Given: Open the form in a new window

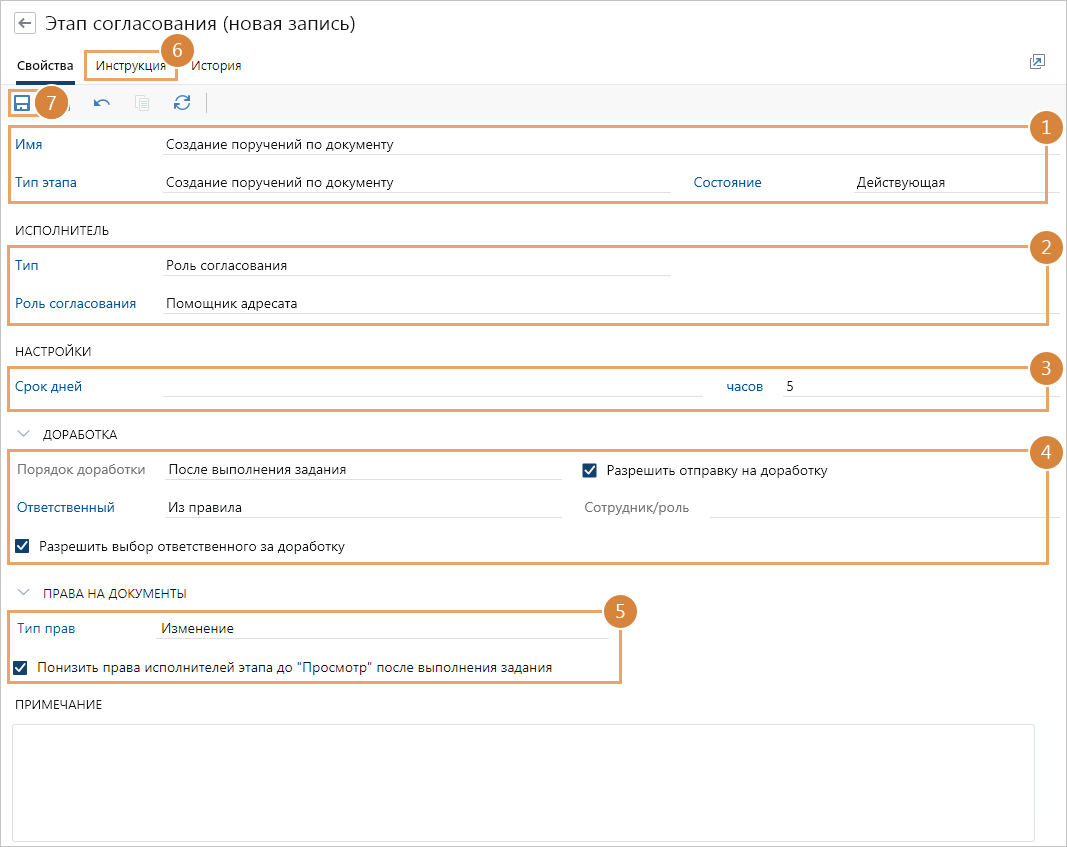Looking at the screenshot, I should point(1037,62).
